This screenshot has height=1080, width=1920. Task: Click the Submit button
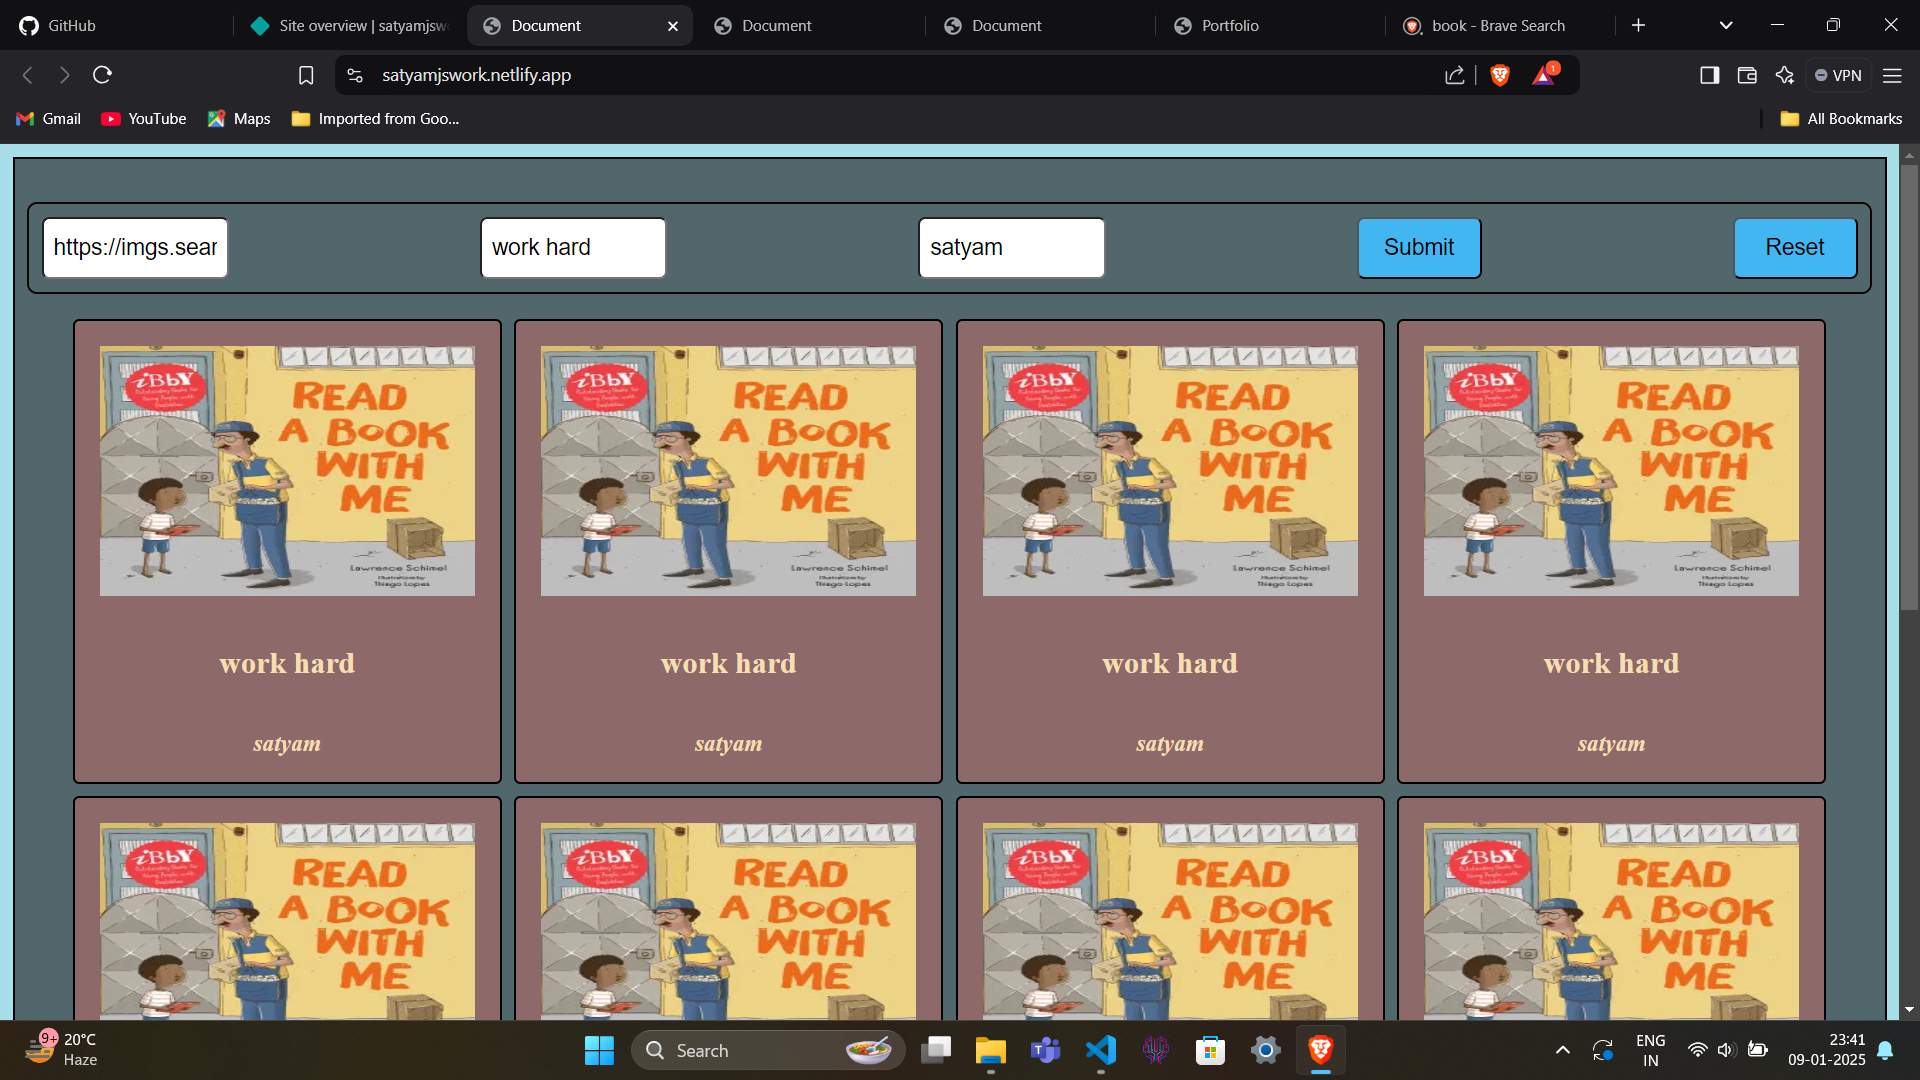coord(1419,248)
